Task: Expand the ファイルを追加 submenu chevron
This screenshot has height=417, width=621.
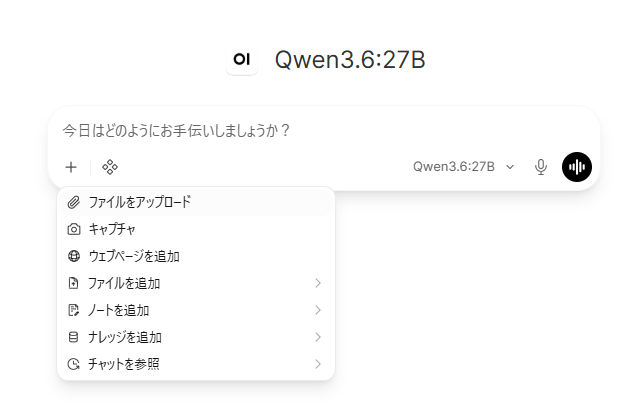Action: (318, 283)
